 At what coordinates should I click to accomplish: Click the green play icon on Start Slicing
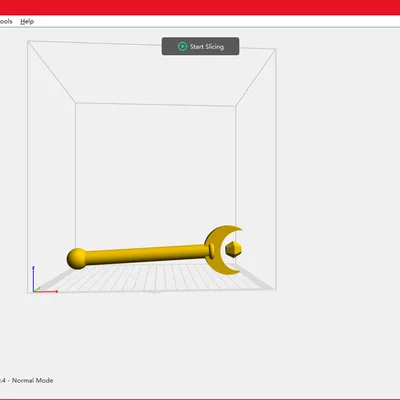tap(182, 46)
